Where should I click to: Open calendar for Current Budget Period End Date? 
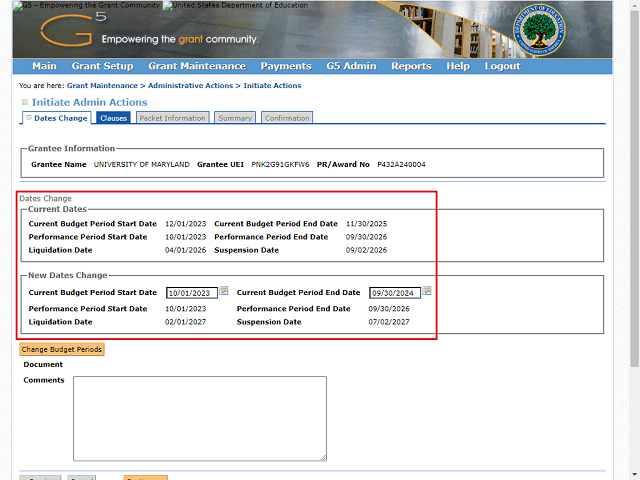[427, 291]
